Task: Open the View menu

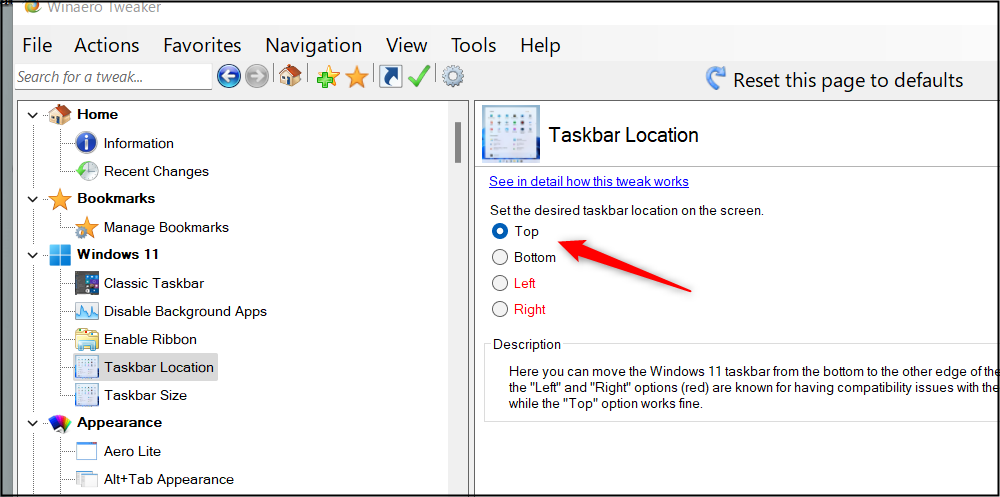Action: pyautogui.click(x=406, y=45)
